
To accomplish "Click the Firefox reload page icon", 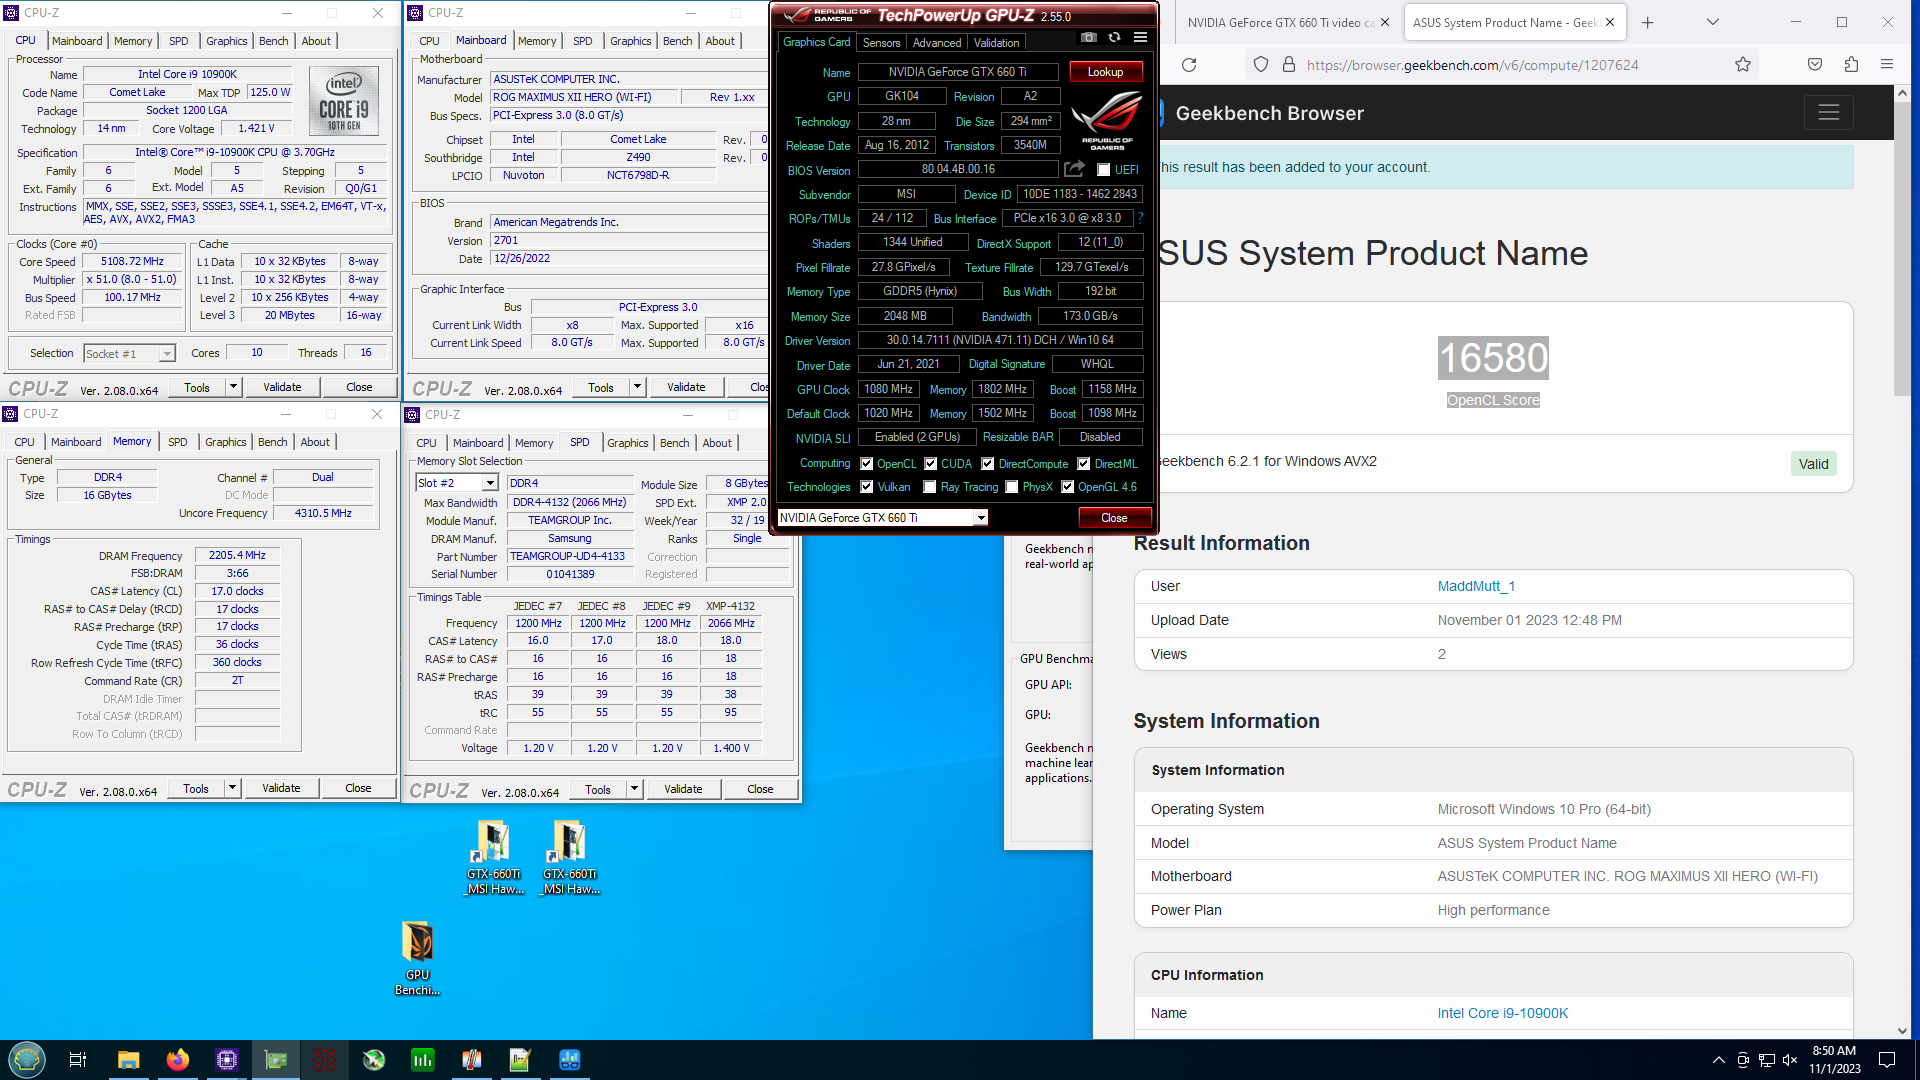I will tap(1189, 65).
